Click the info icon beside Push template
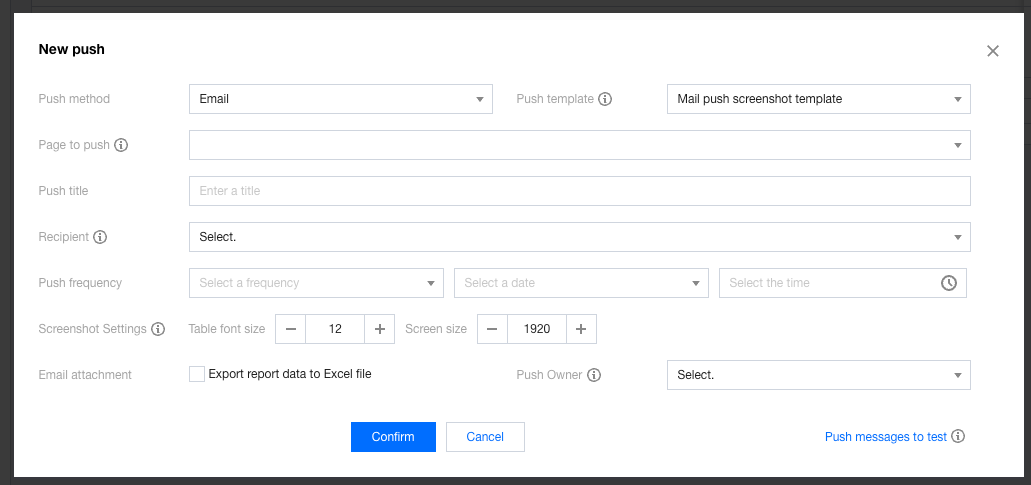The image size is (1031, 485). pos(605,99)
